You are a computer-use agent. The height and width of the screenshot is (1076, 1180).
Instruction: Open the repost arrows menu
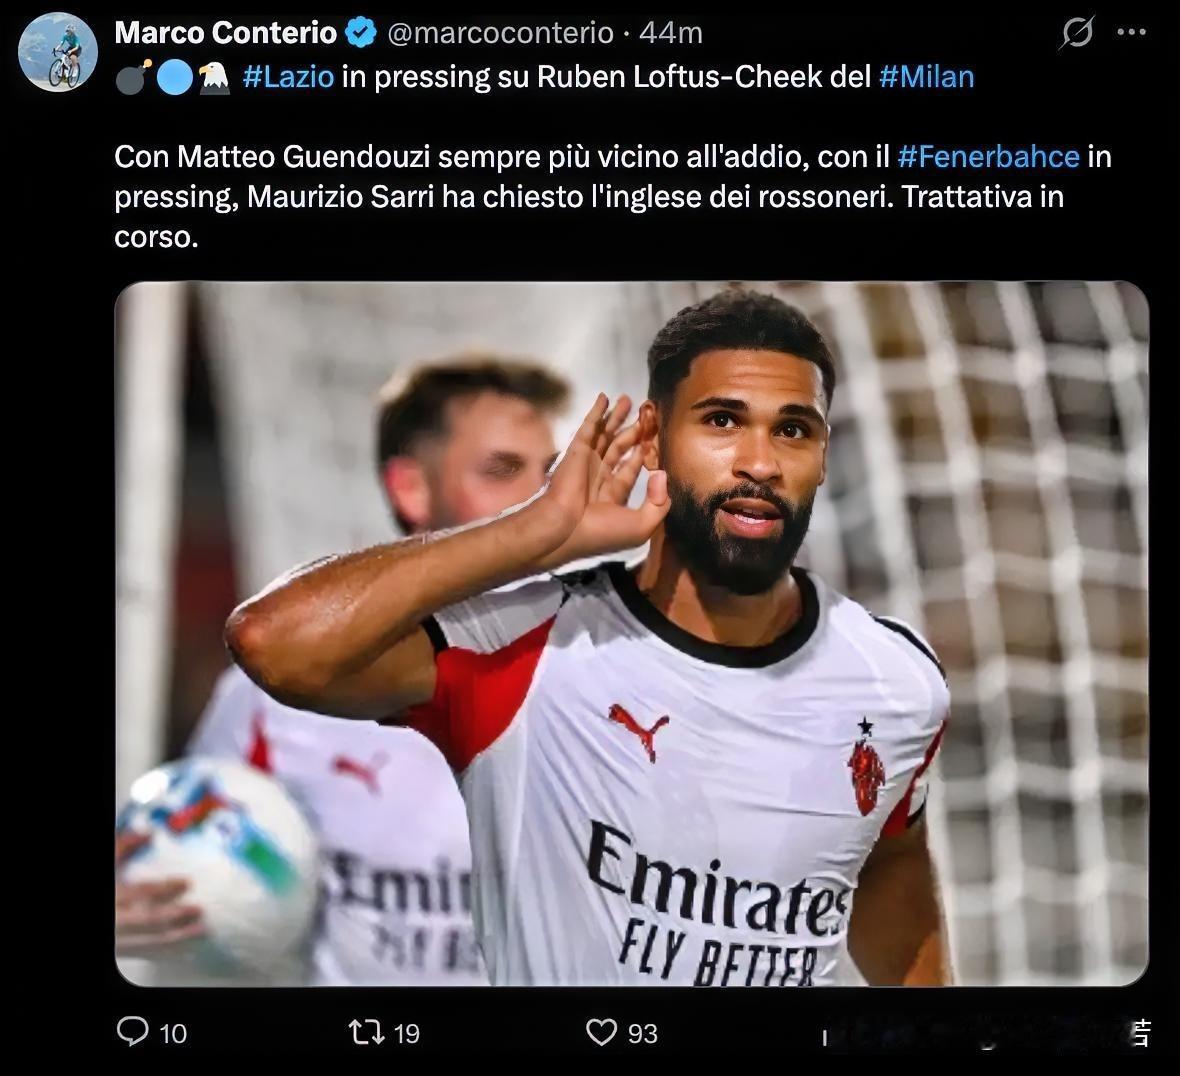click(x=366, y=1031)
